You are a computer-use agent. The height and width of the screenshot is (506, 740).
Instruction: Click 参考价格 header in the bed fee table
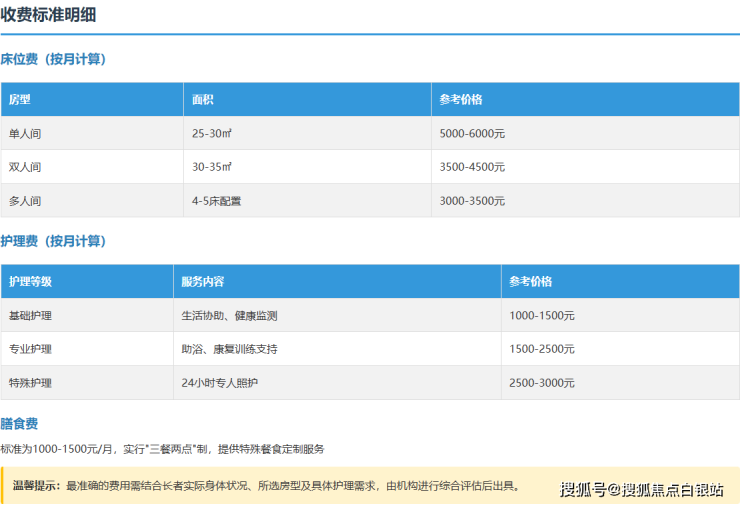pyautogui.click(x=461, y=100)
